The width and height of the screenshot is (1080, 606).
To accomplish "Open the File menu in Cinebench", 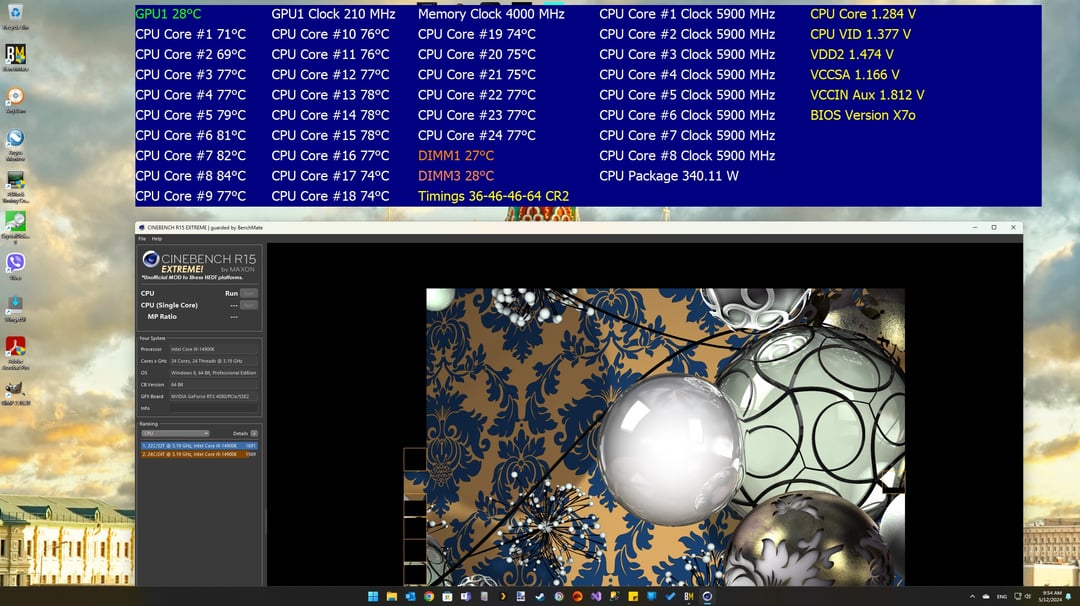I will click(x=142, y=239).
